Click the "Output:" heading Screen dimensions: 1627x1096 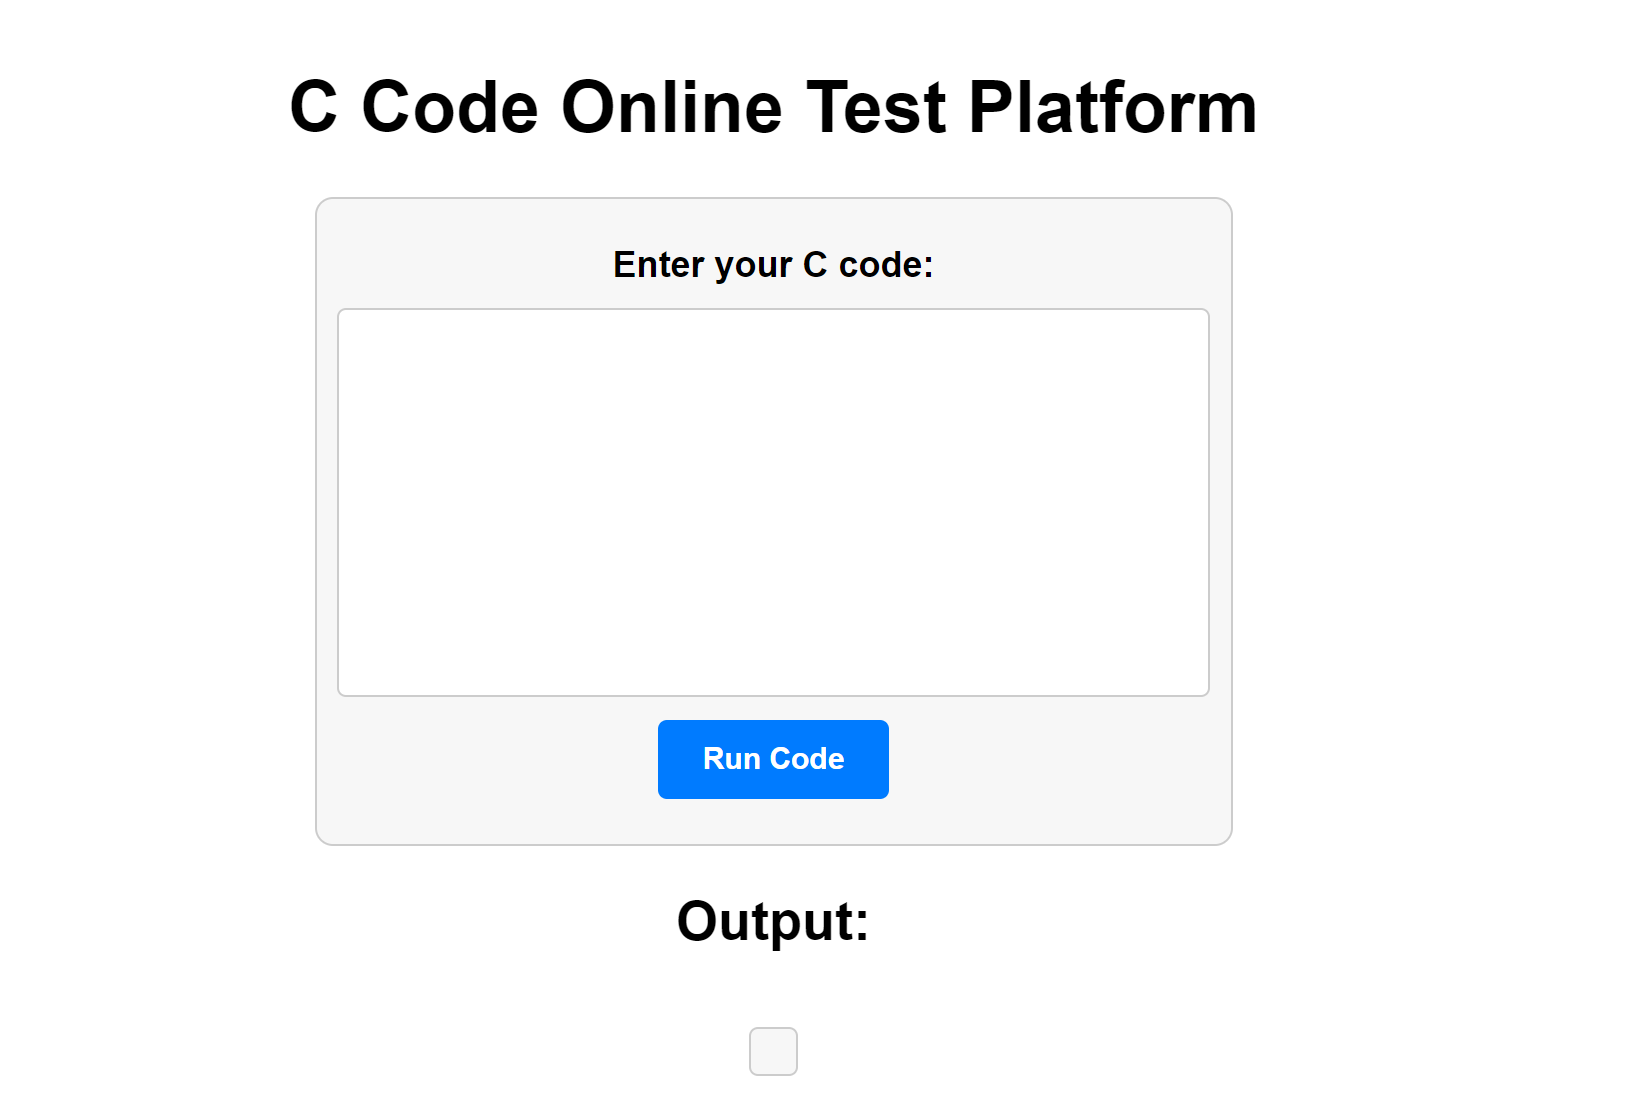(773, 921)
